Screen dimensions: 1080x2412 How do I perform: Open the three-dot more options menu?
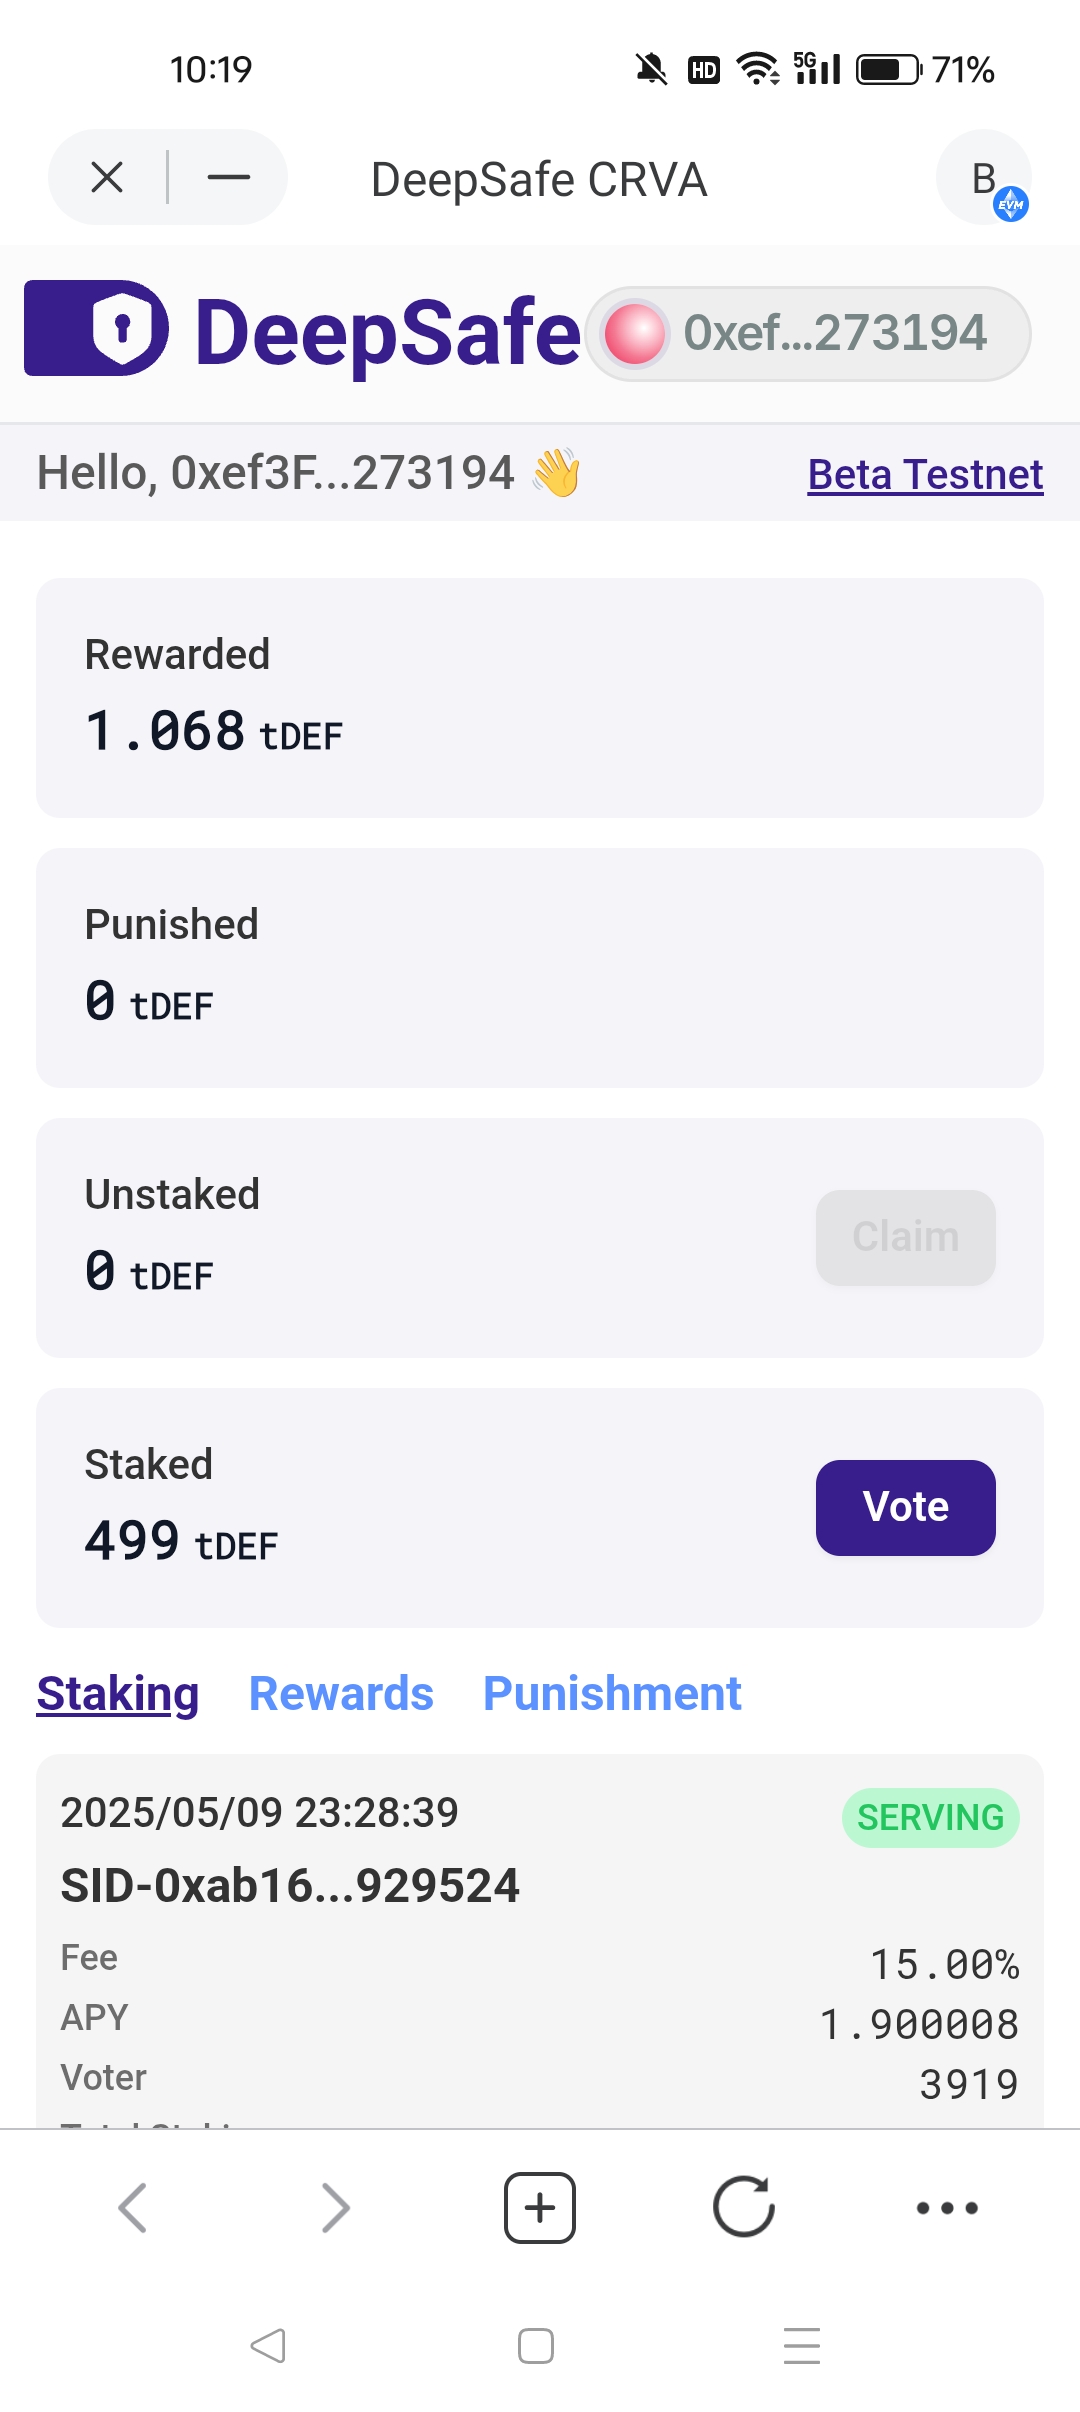click(x=947, y=2207)
